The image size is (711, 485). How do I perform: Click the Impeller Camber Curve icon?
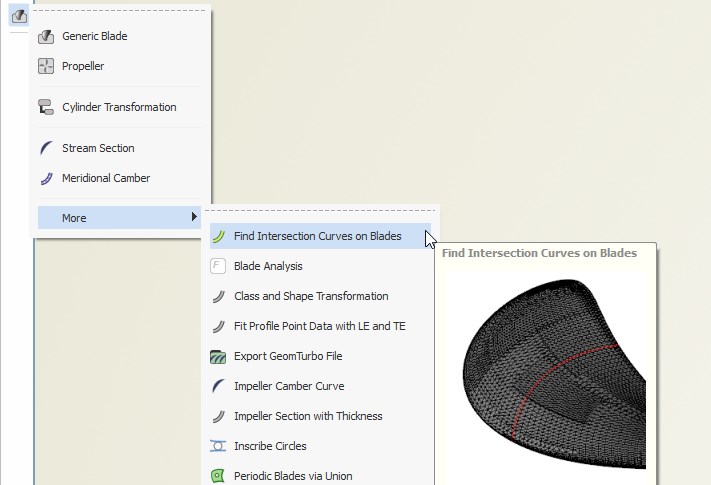point(218,386)
